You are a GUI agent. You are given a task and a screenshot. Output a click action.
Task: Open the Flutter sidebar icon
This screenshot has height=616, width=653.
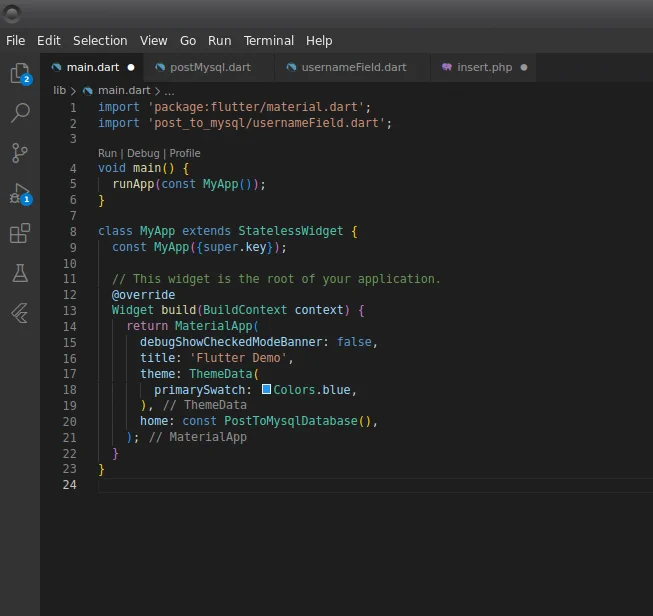pos(20,313)
